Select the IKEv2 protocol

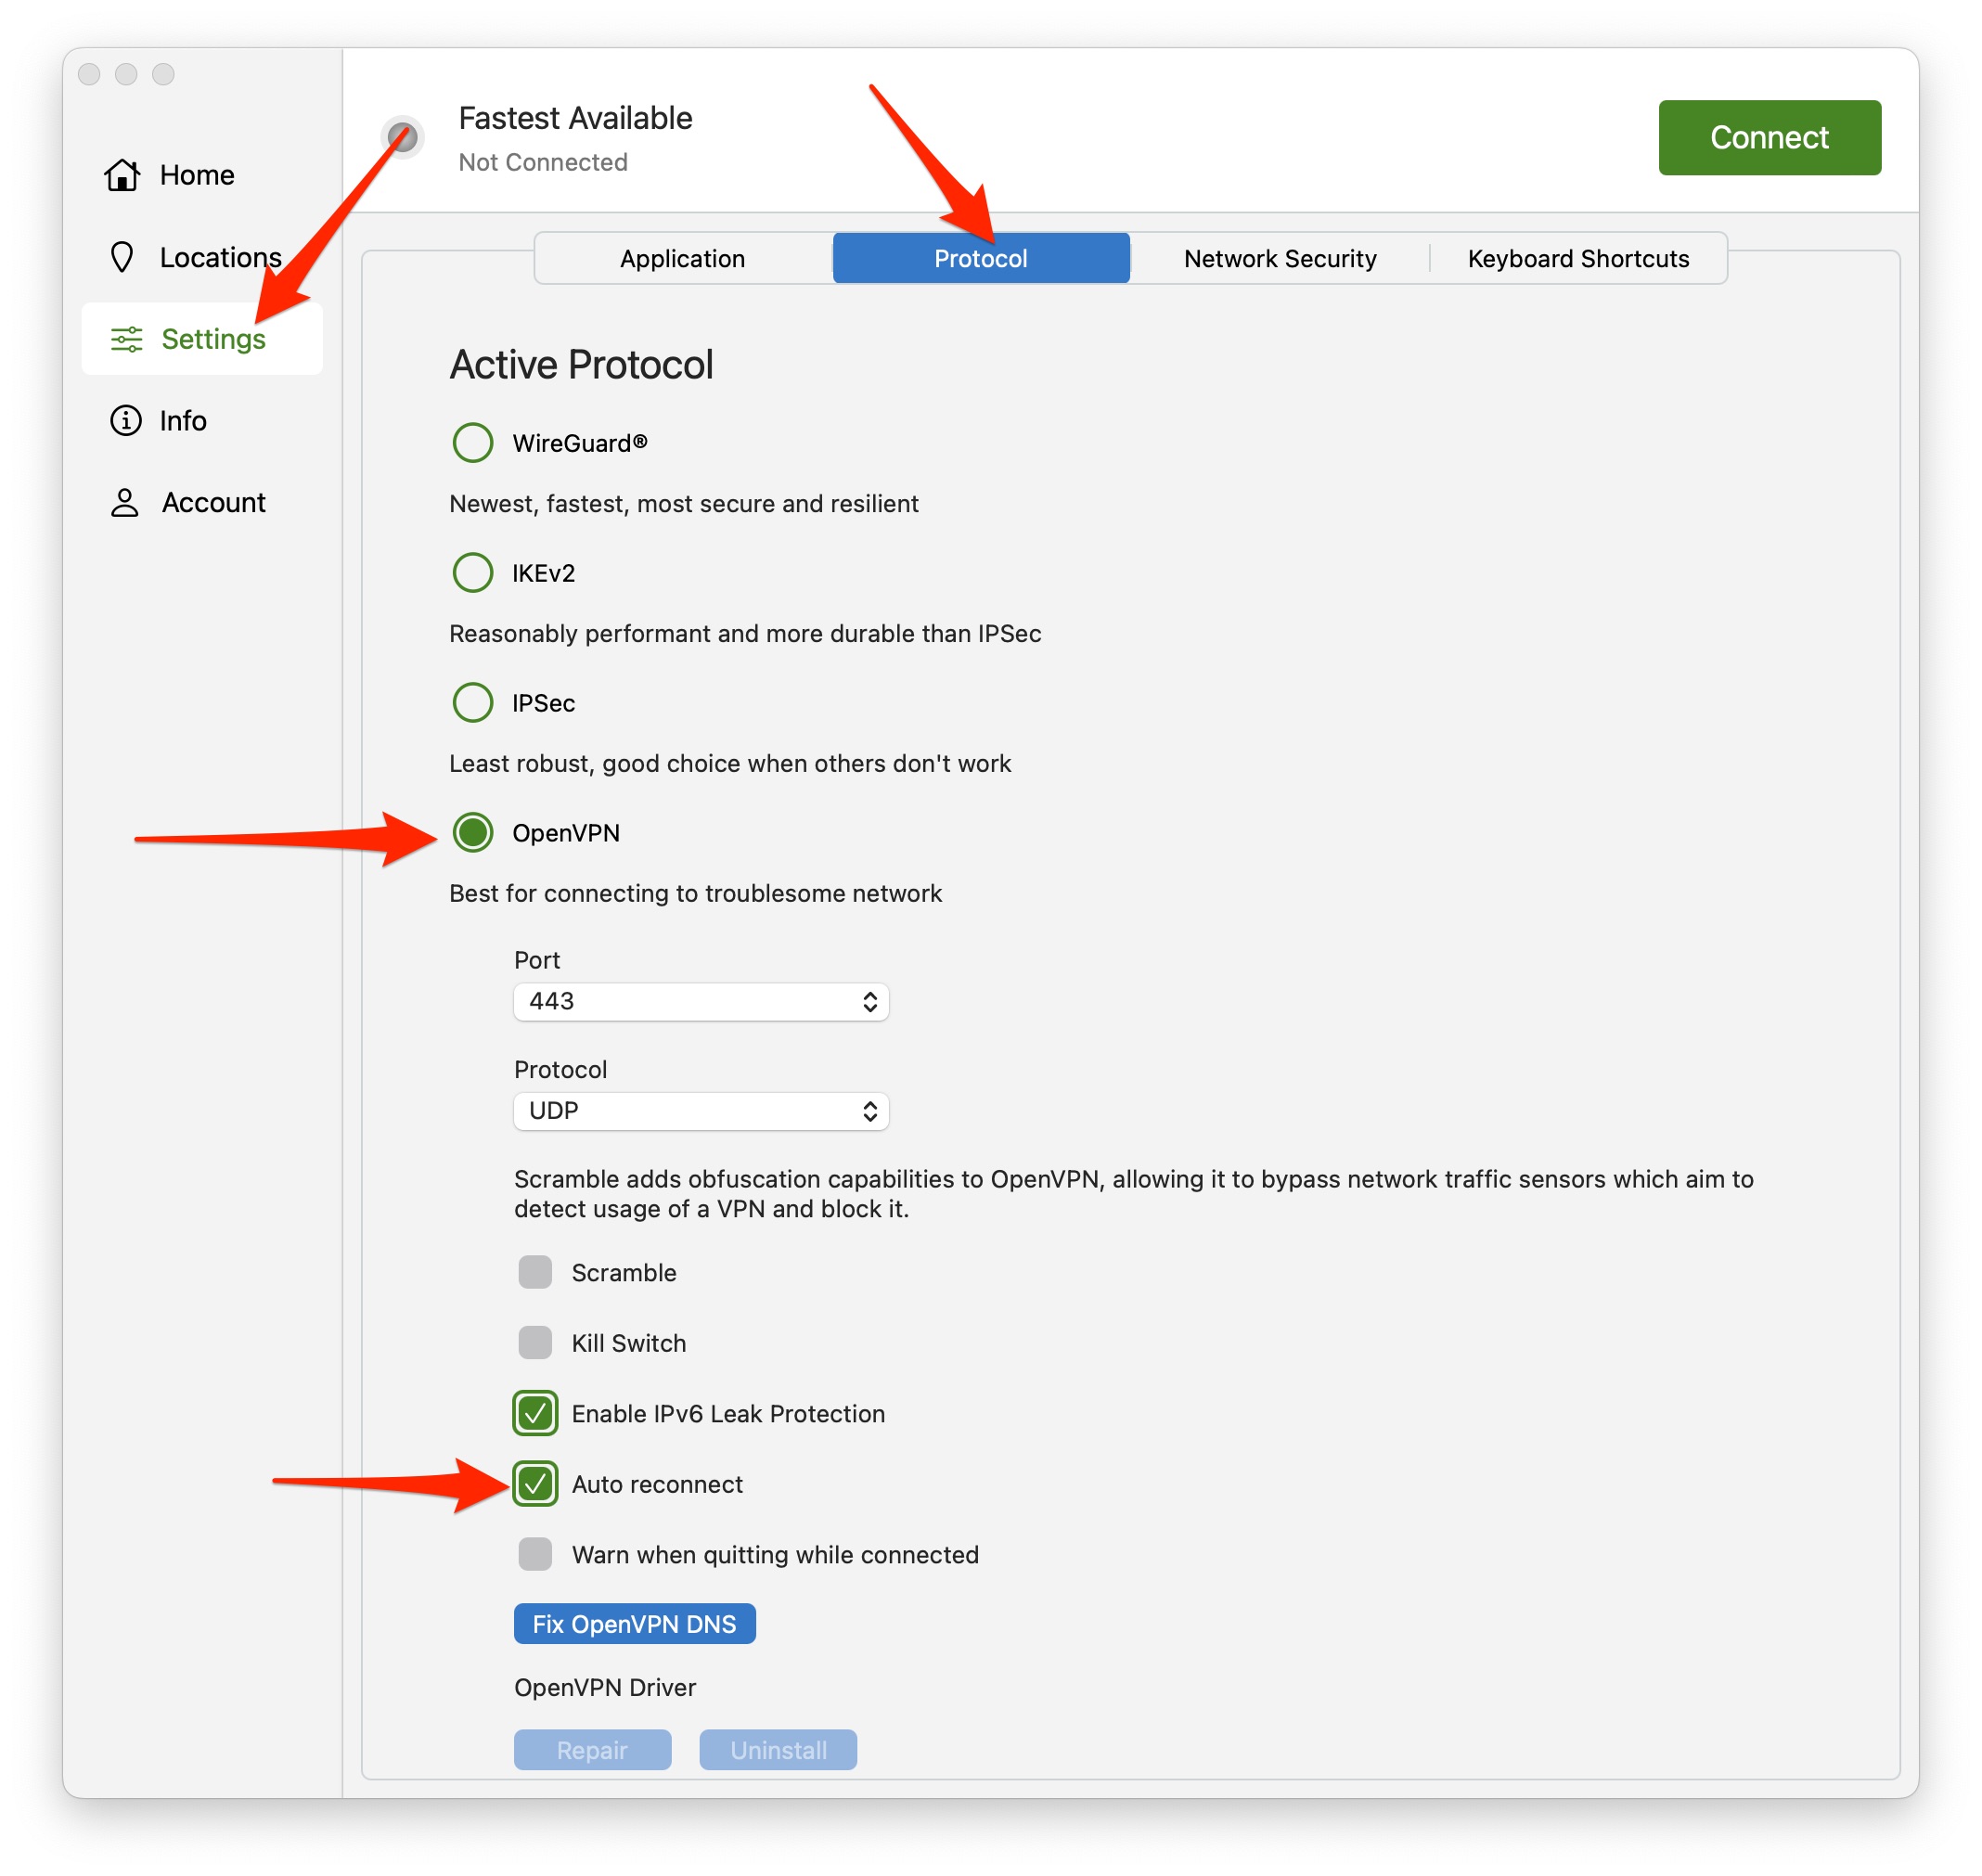472,572
